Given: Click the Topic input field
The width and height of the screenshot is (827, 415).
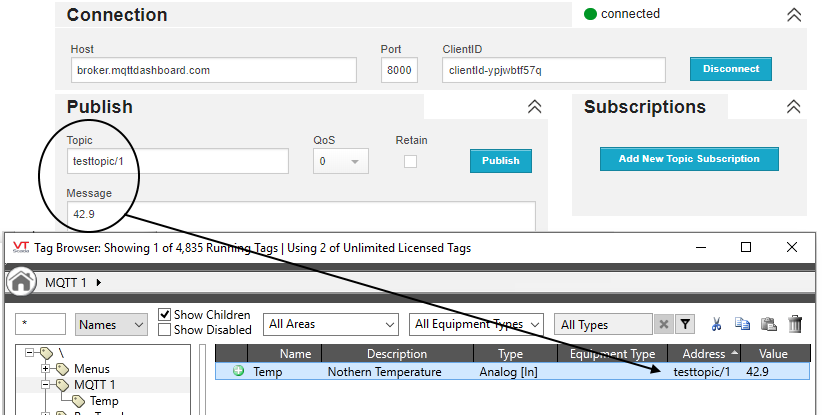Looking at the screenshot, I should click(178, 161).
